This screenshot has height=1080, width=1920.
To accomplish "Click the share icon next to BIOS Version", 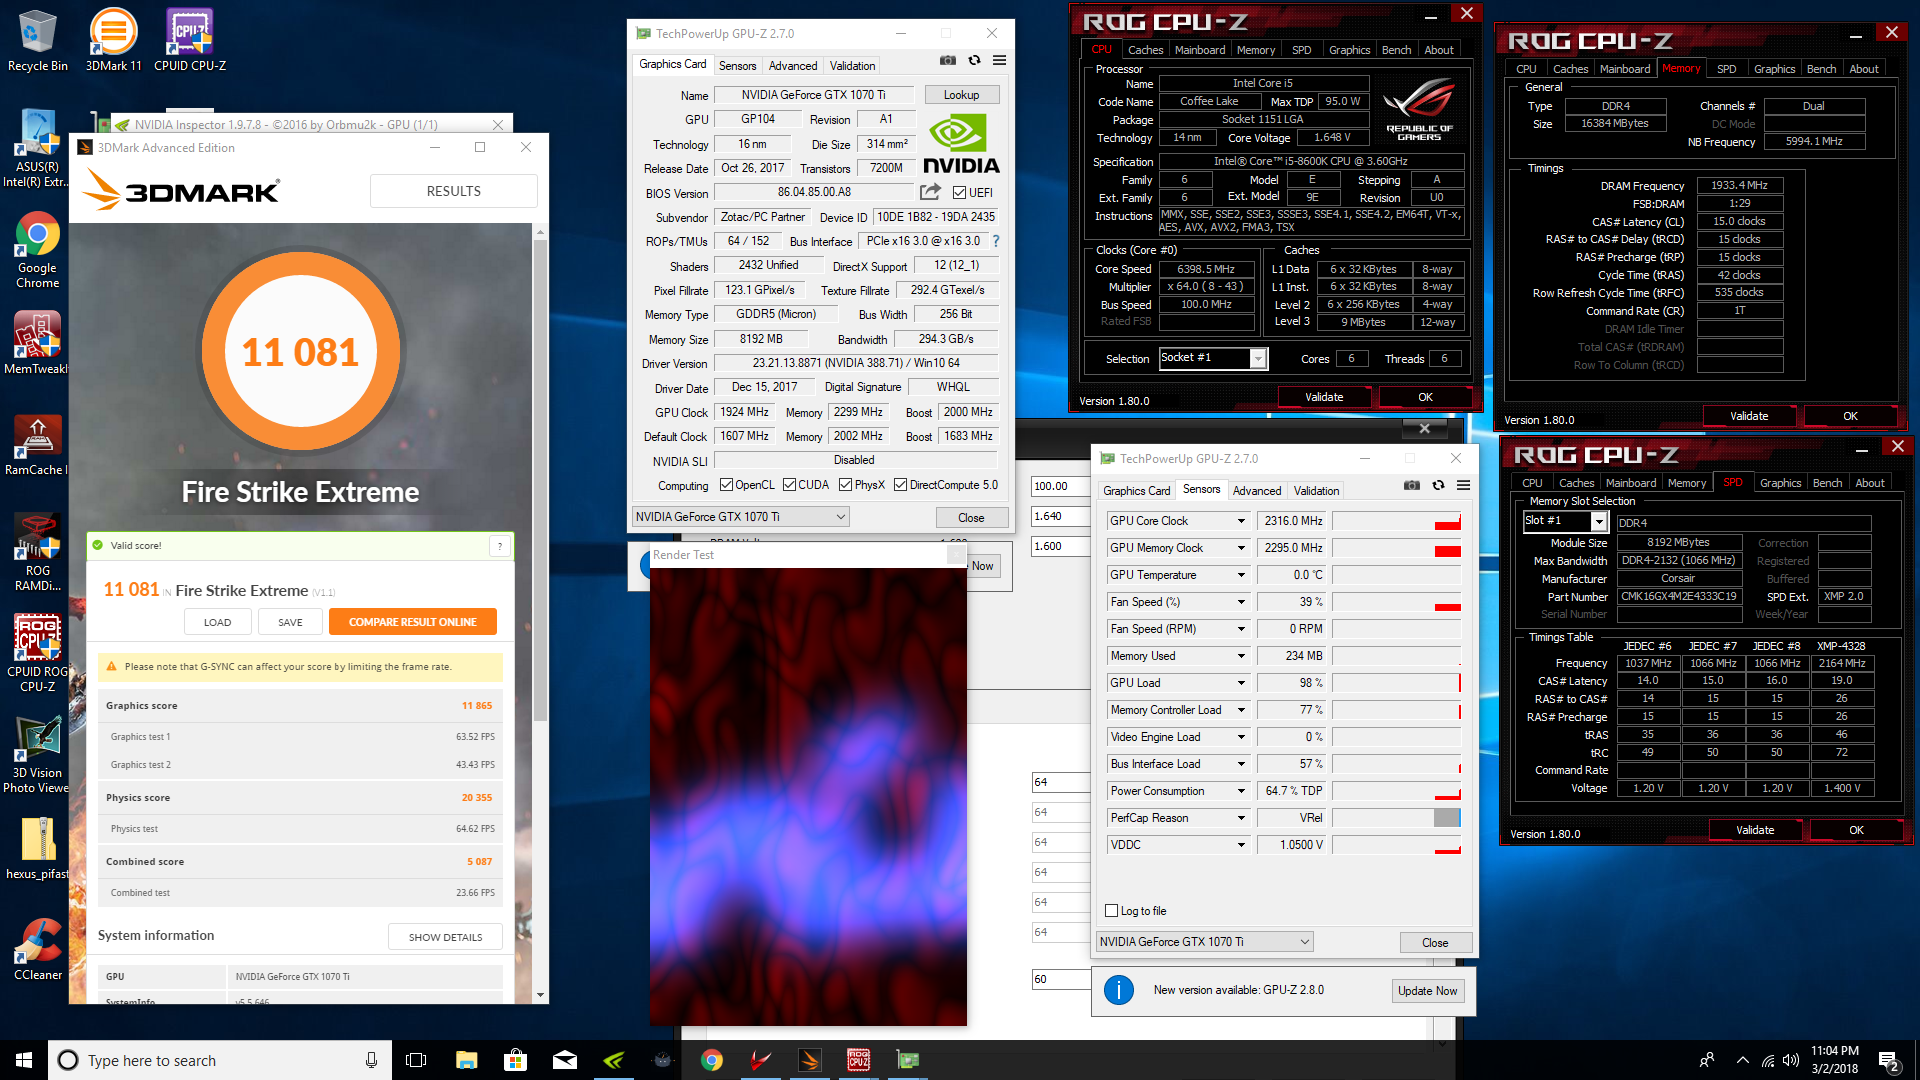I will (x=930, y=192).
